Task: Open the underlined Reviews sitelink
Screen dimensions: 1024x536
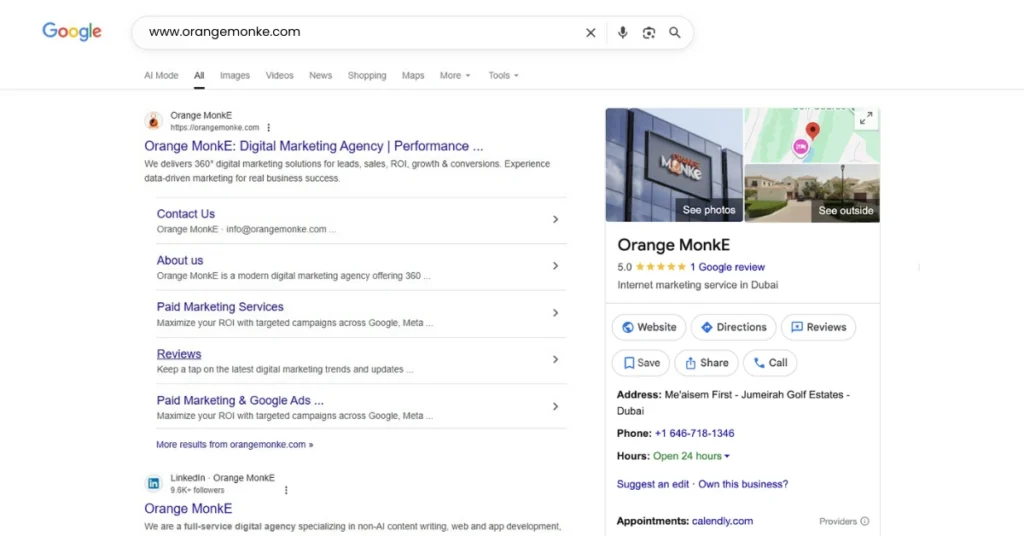Action: (x=179, y=354)
